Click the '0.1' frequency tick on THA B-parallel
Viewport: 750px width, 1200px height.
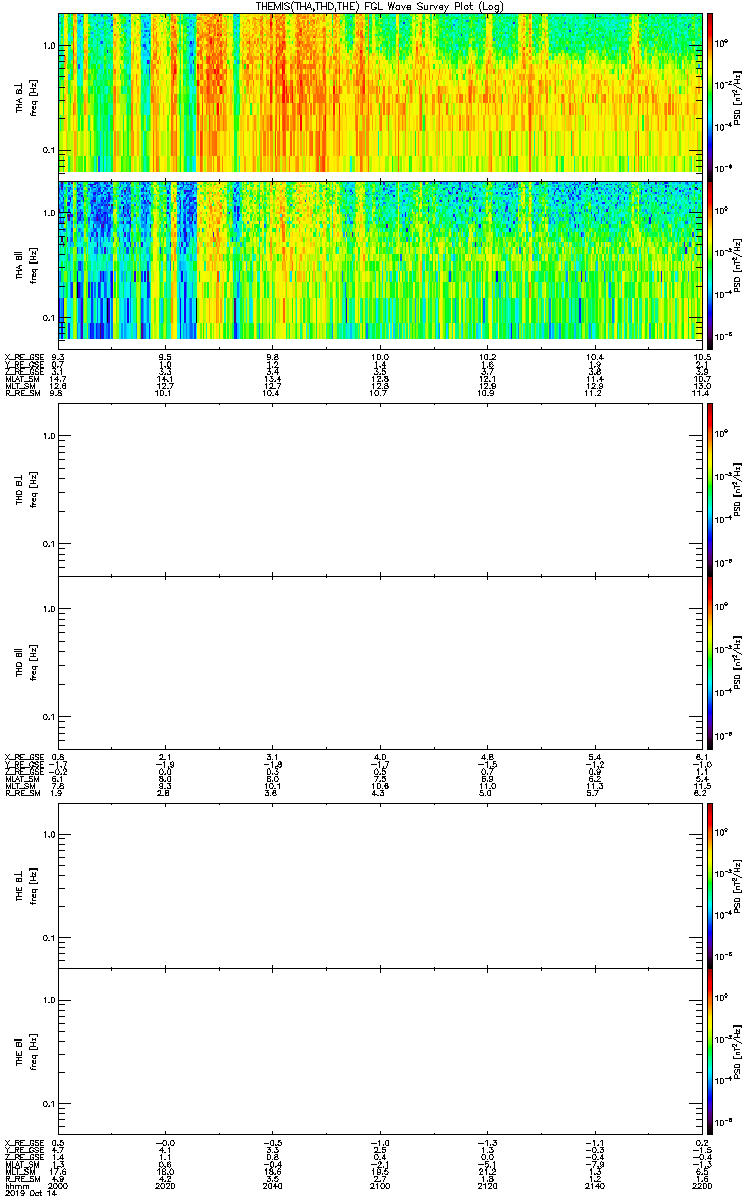tap(48, 318)
